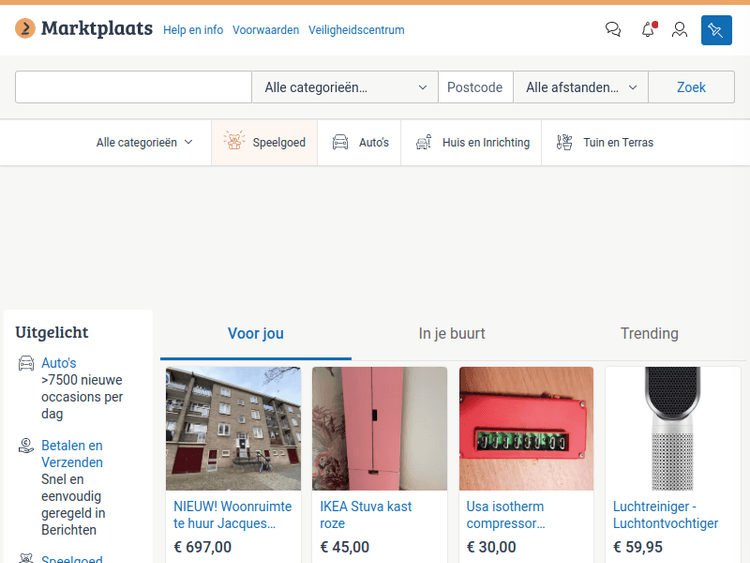Open the notifications bell icon
750x563 pixels.
pyautogui.click(x=648, y=30)
